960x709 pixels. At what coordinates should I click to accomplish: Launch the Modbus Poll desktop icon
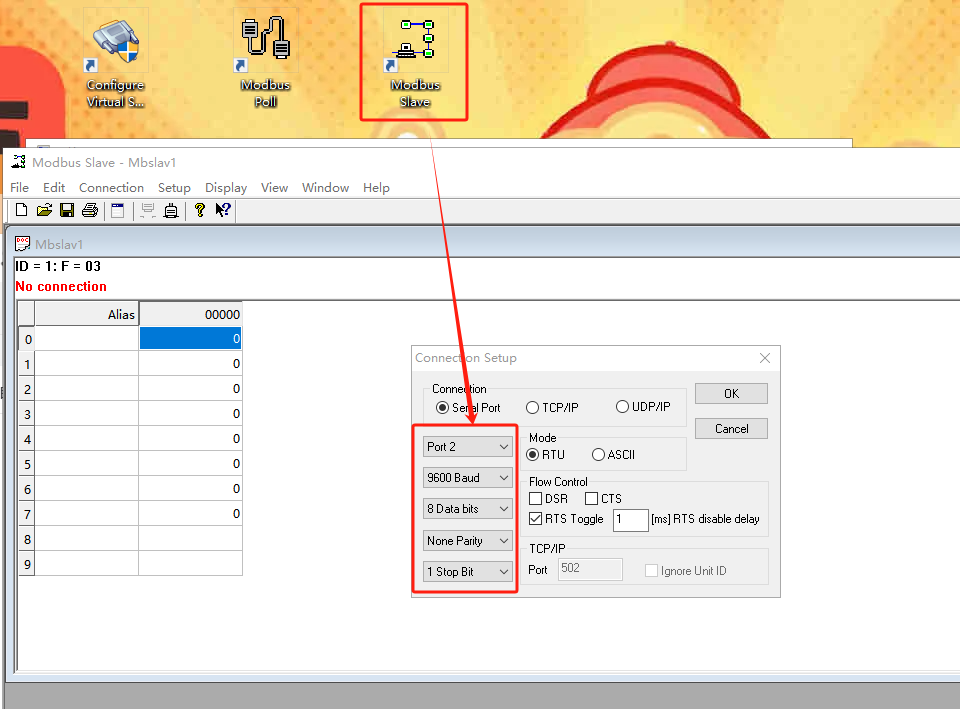coord(265,59)
